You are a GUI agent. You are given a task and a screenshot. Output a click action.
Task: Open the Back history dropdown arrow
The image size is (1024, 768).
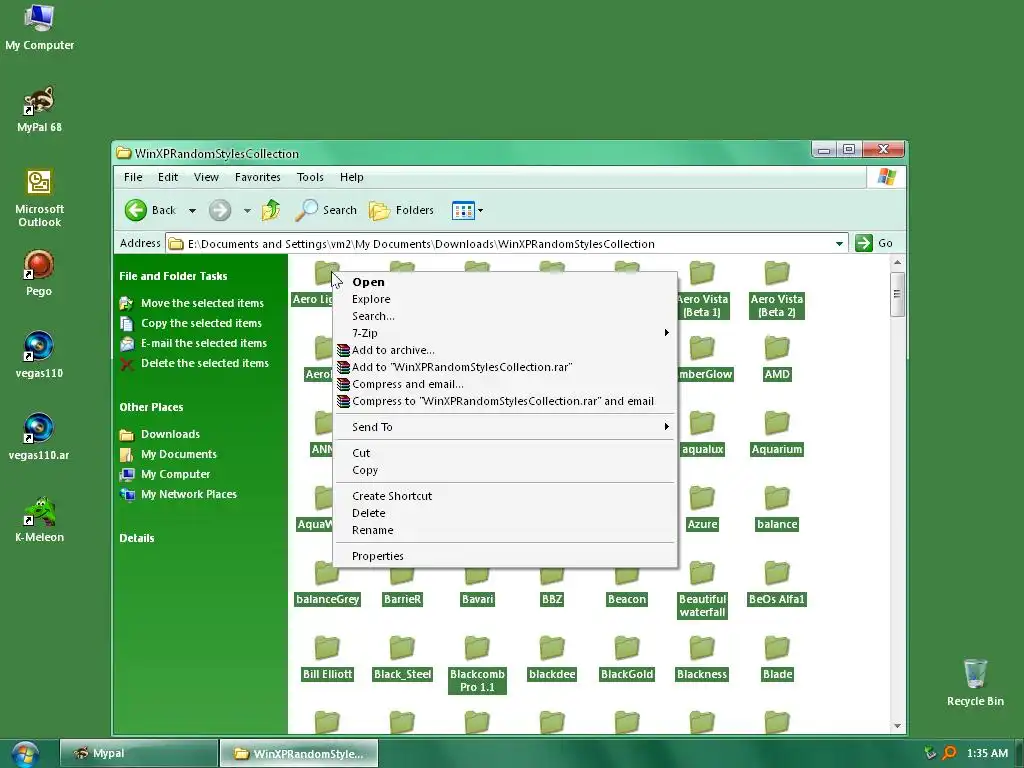[x=192, y=211]
